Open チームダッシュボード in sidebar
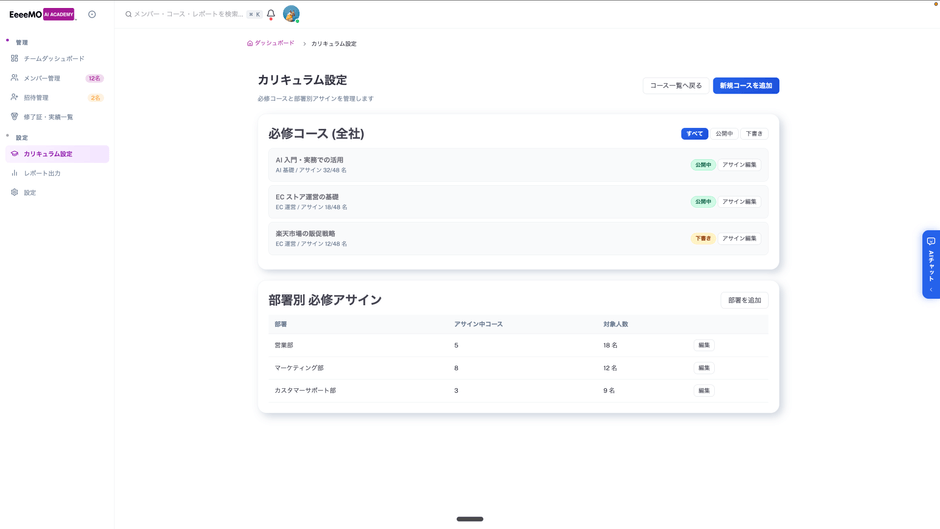This screenshot has height=529, width=940. point(57,59)
